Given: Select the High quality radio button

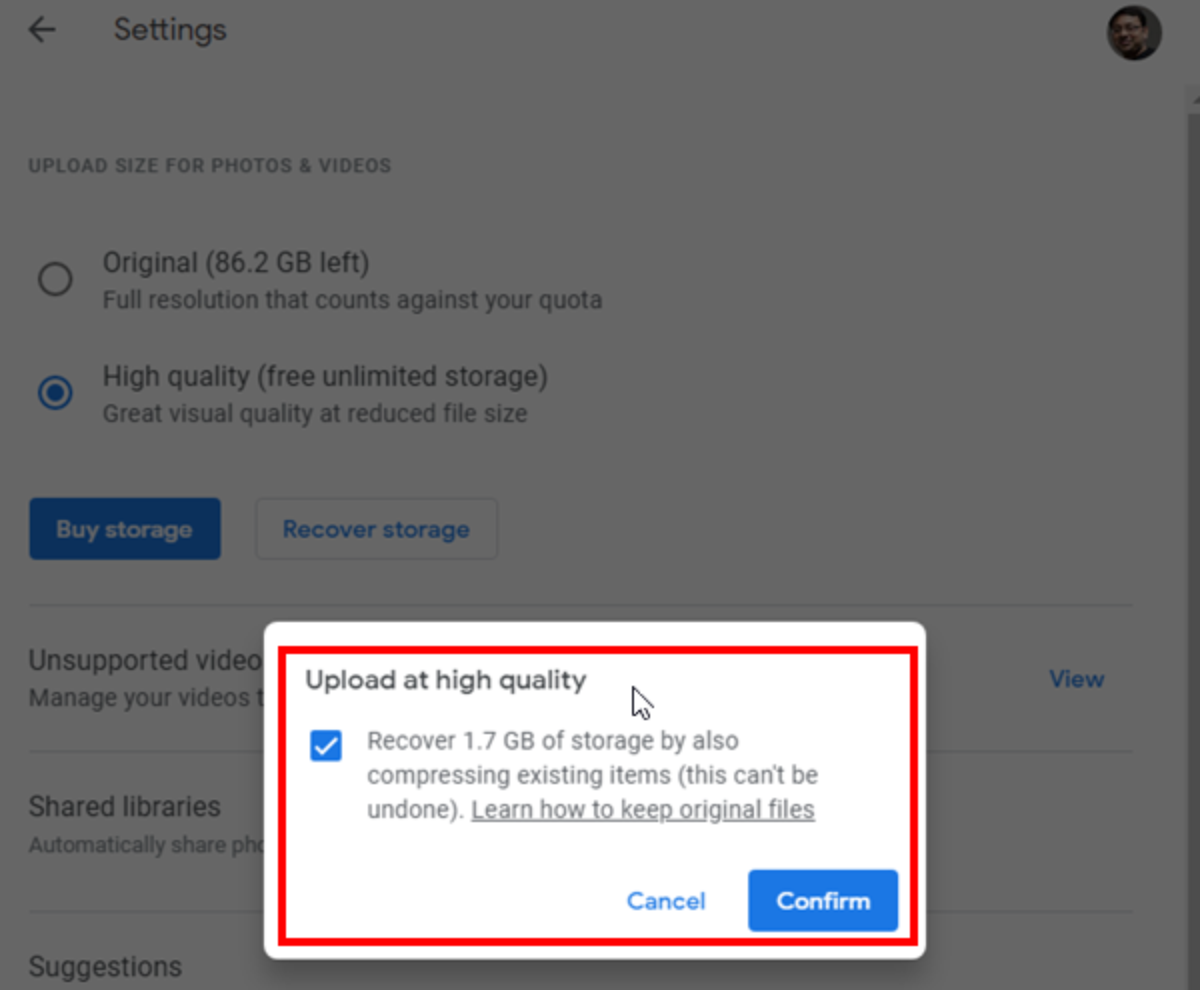Looking at the screenshot, I should pos(55,393).
